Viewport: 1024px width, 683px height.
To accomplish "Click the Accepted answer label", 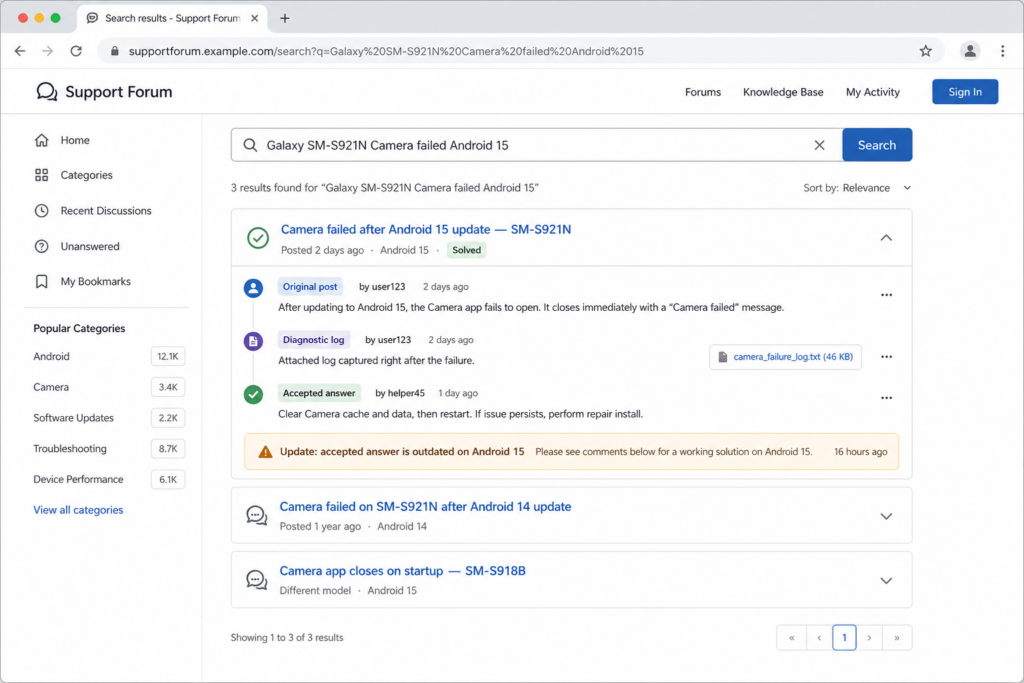I will point(319,393).
